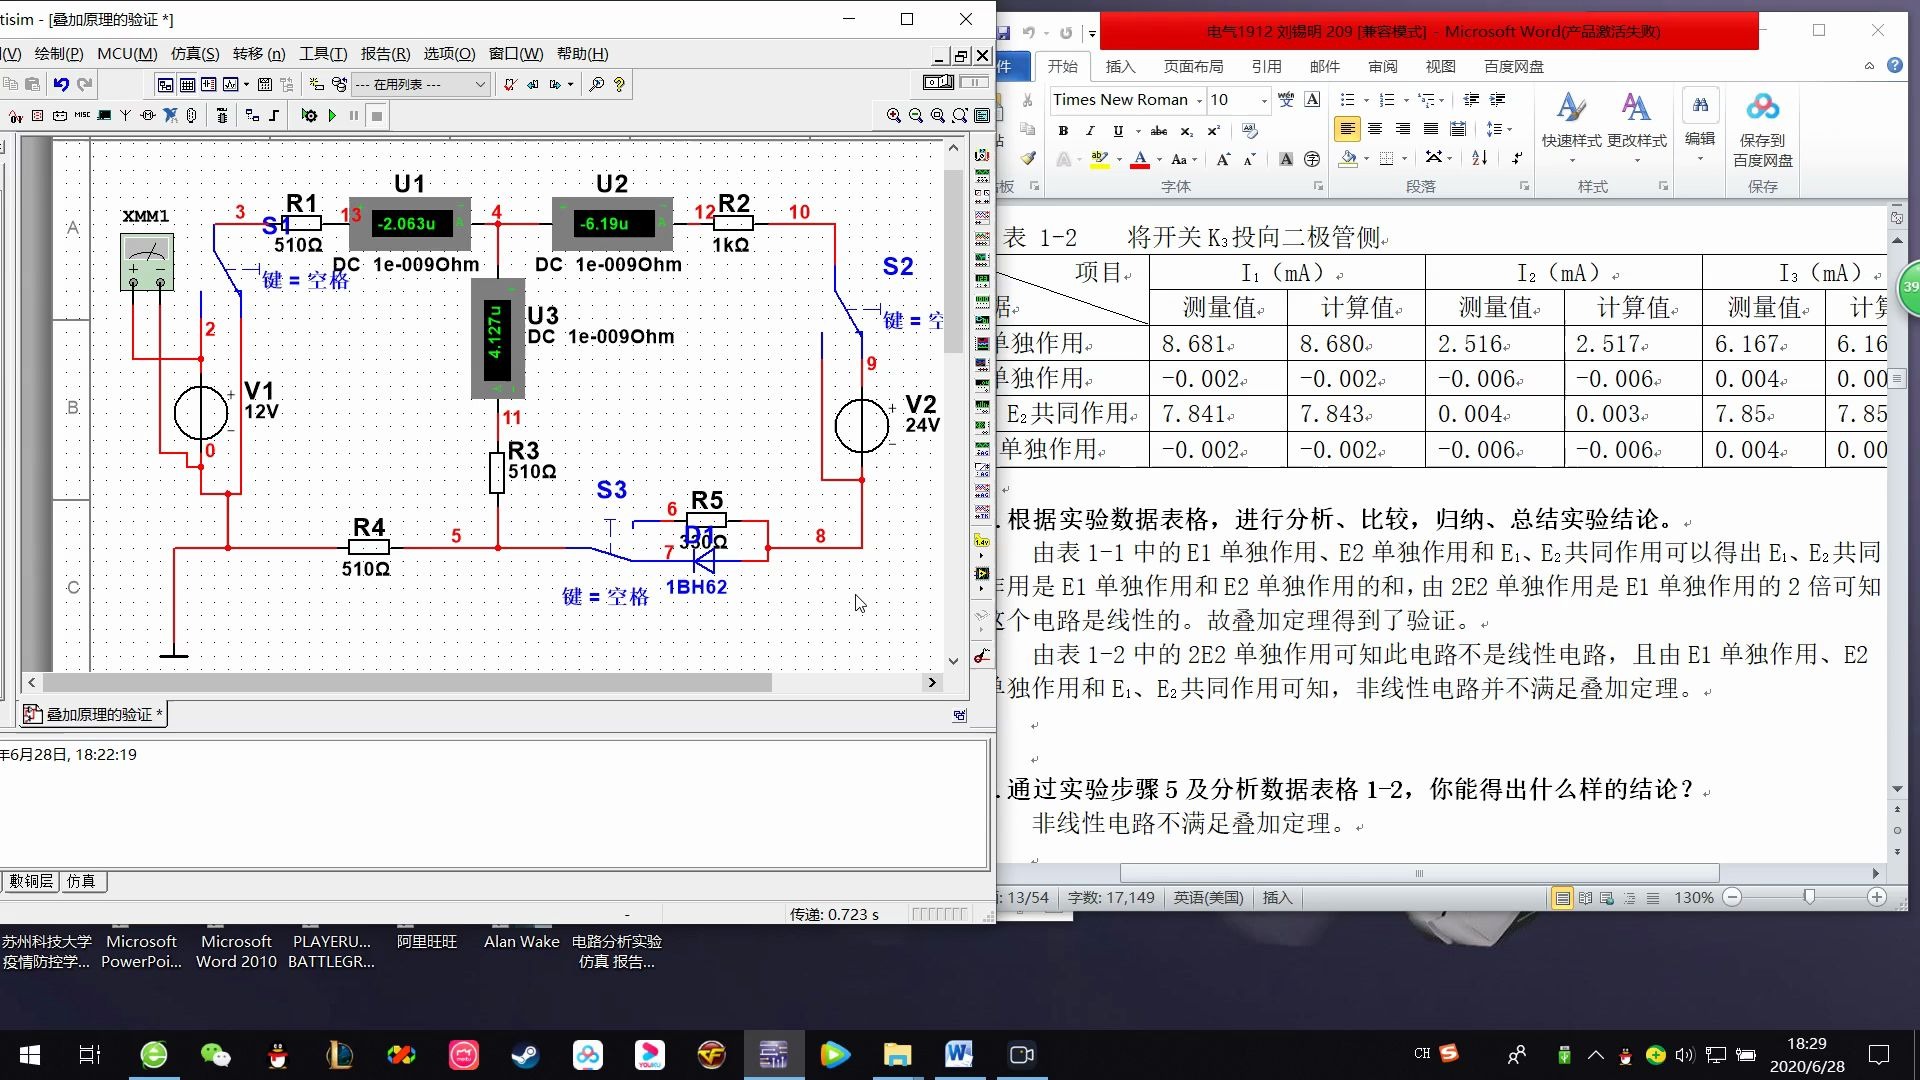Pause the Multisim simulation
This screenshot has height=1080, width=1920.
[354, 116]
